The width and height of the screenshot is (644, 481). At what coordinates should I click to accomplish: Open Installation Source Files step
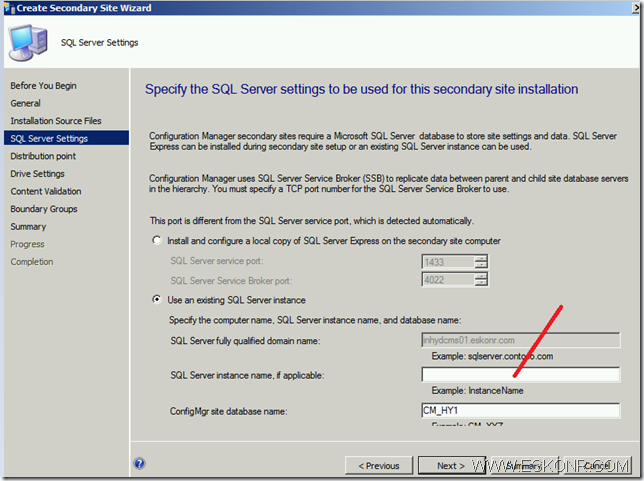(56, 121)
